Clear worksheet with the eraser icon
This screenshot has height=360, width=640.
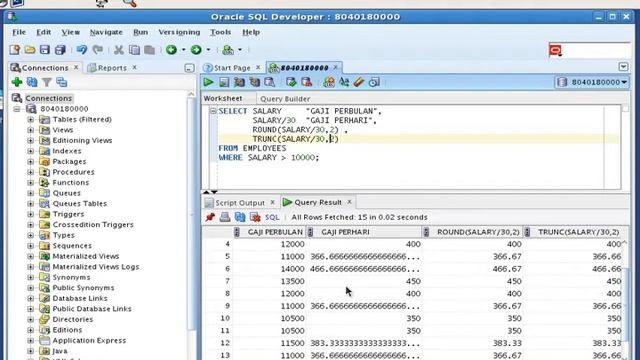click(x=359, y=82)
